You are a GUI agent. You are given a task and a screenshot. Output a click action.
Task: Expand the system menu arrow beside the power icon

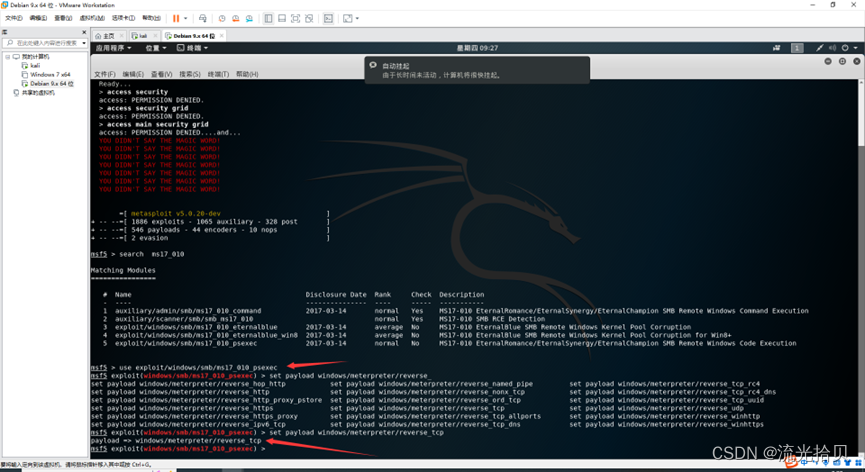click(855, 48)
